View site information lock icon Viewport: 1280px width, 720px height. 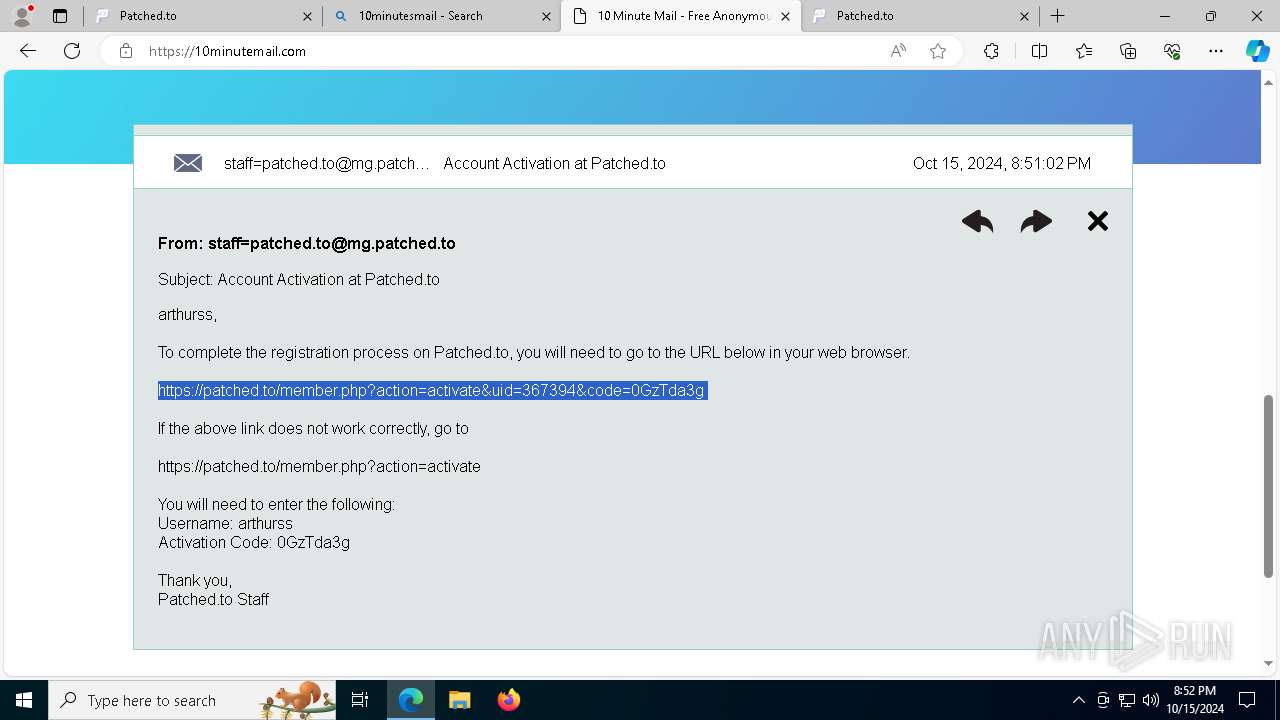(x=126, y=51)
